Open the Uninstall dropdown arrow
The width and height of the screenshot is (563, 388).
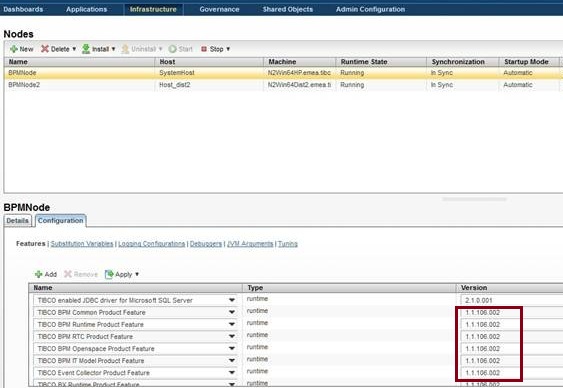(x=160, y=49)
